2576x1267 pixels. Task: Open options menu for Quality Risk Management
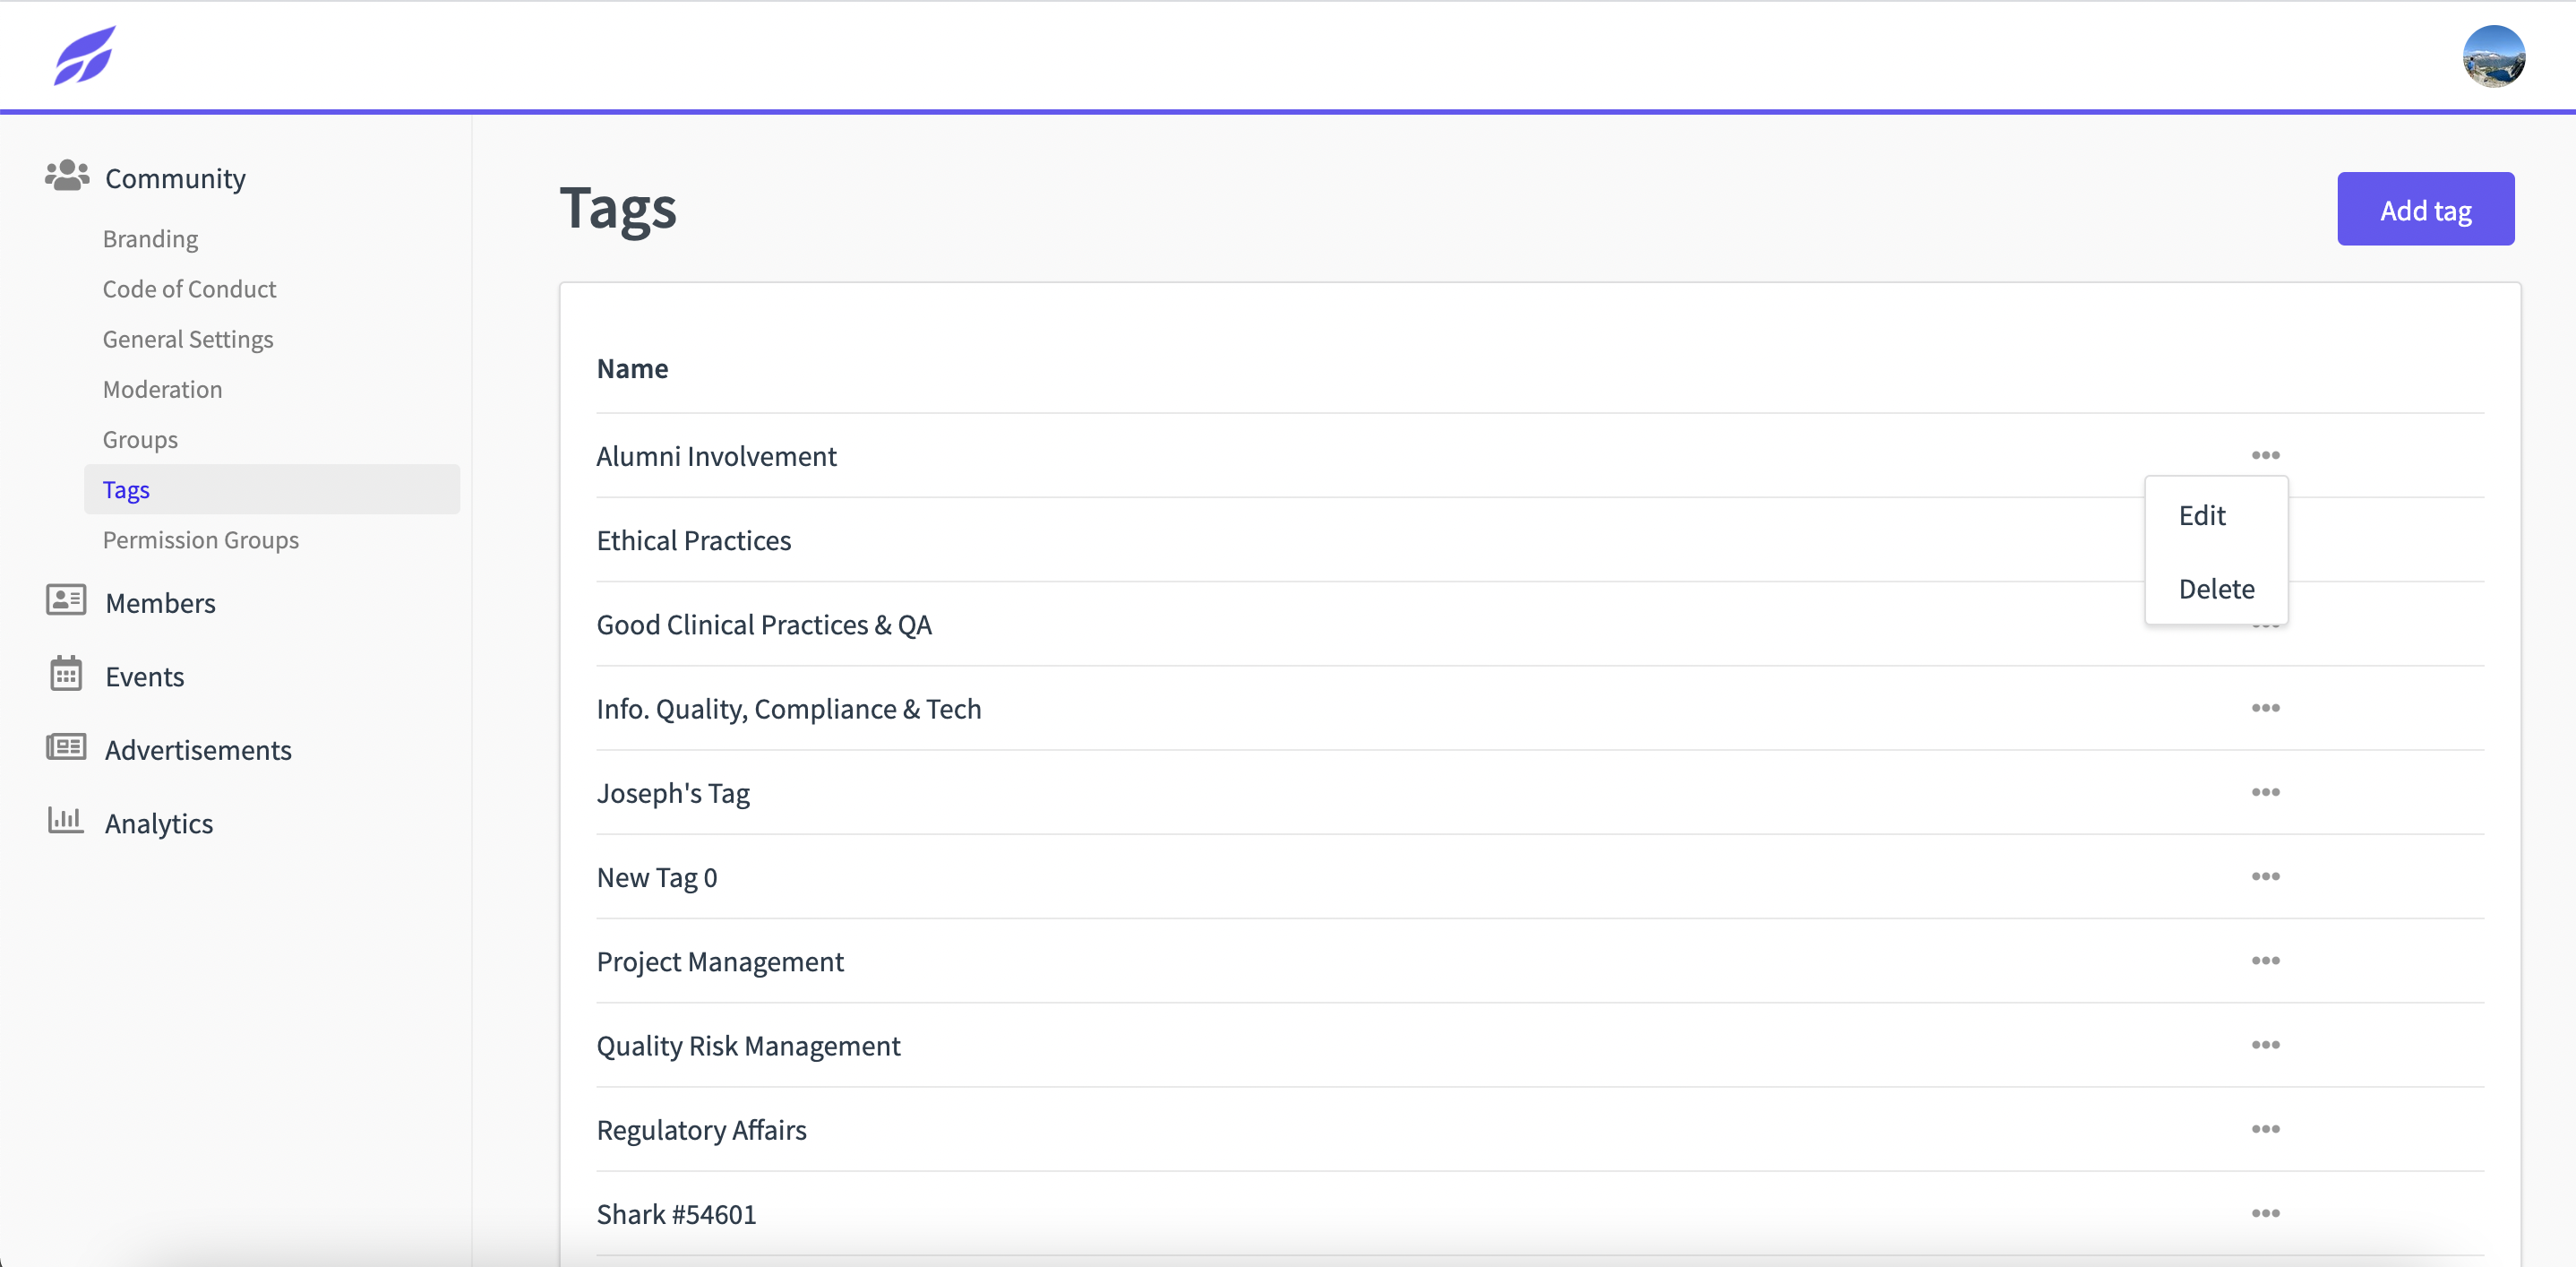tap(2265, 1045)
